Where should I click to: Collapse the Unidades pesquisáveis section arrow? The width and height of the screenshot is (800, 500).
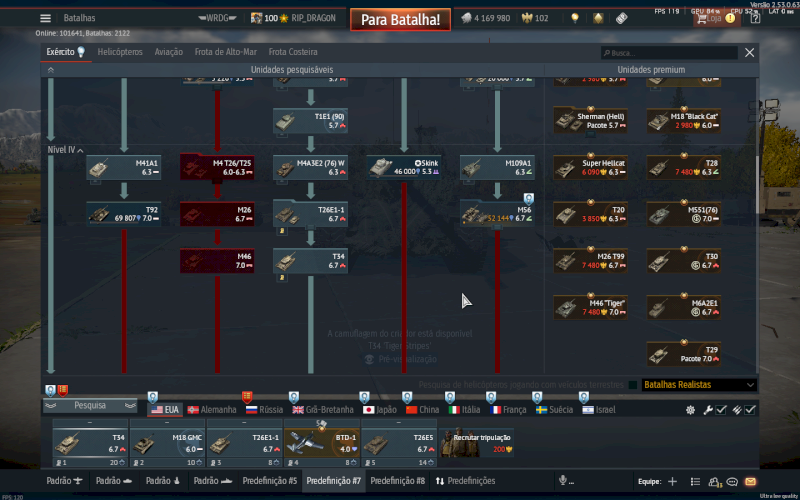coord(52,70)
